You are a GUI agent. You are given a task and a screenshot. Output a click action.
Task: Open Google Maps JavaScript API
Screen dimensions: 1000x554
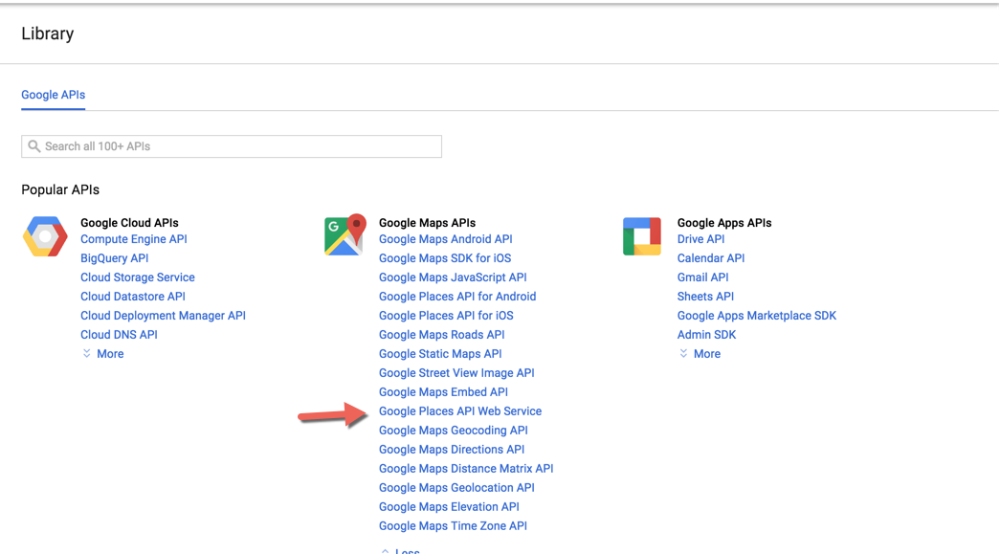tap(453, 277)
